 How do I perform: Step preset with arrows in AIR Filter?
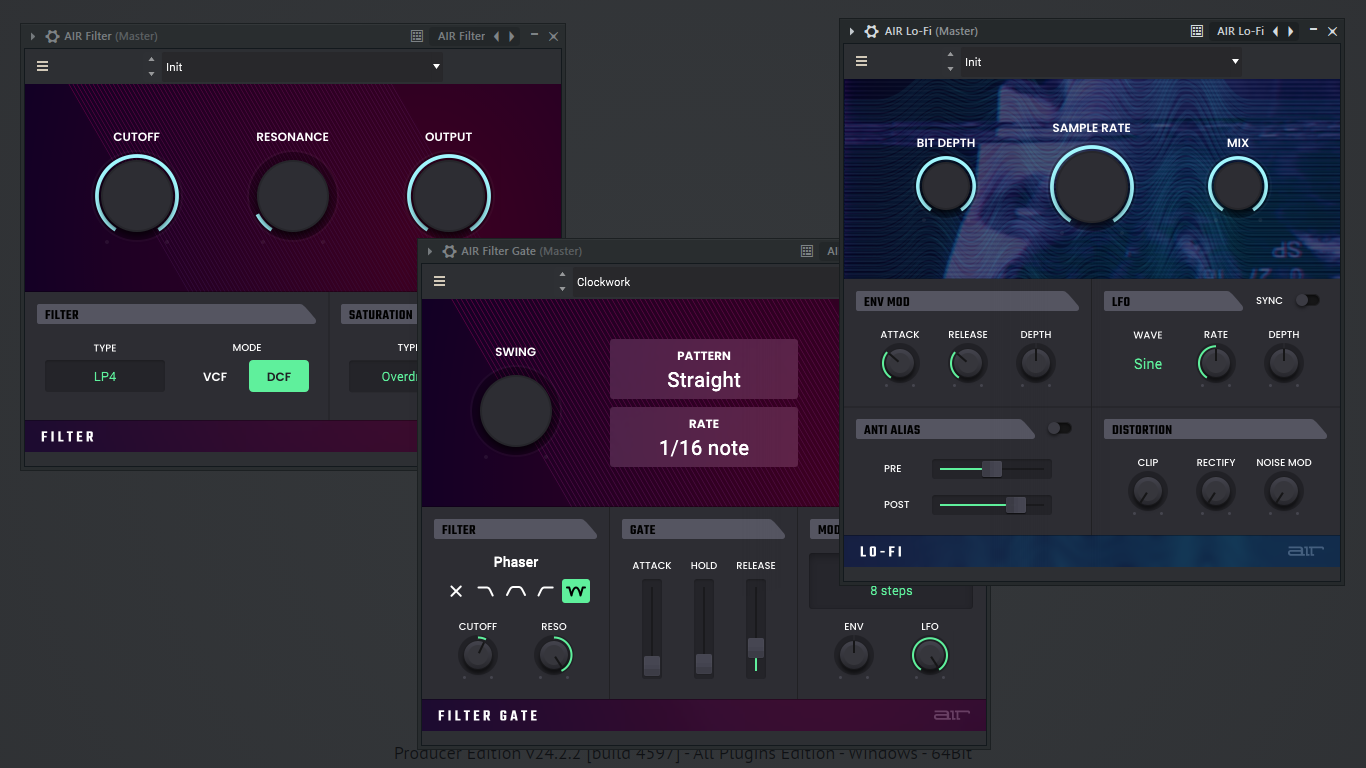coord(152,67)
